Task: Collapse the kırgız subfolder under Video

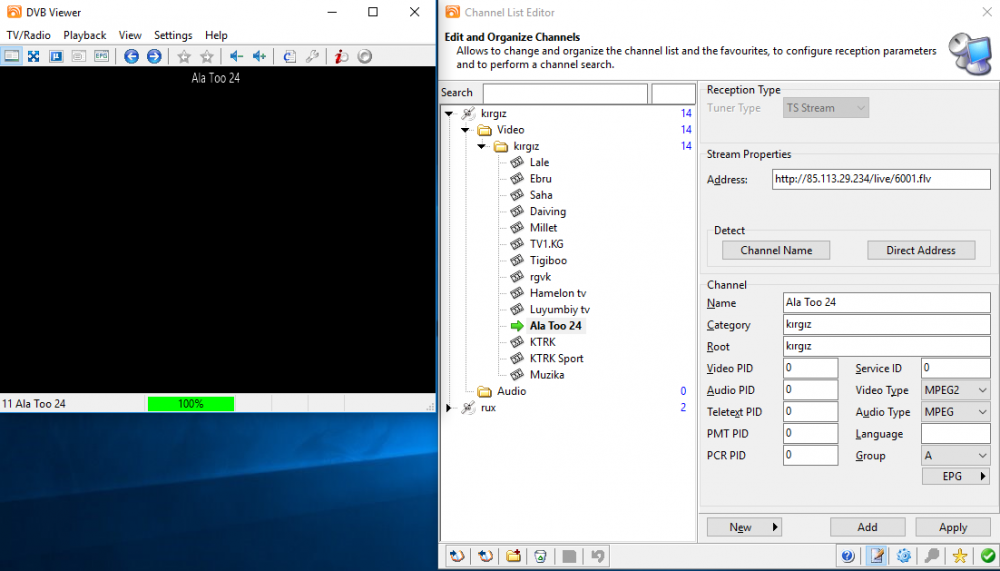Action: pos(482,146)
